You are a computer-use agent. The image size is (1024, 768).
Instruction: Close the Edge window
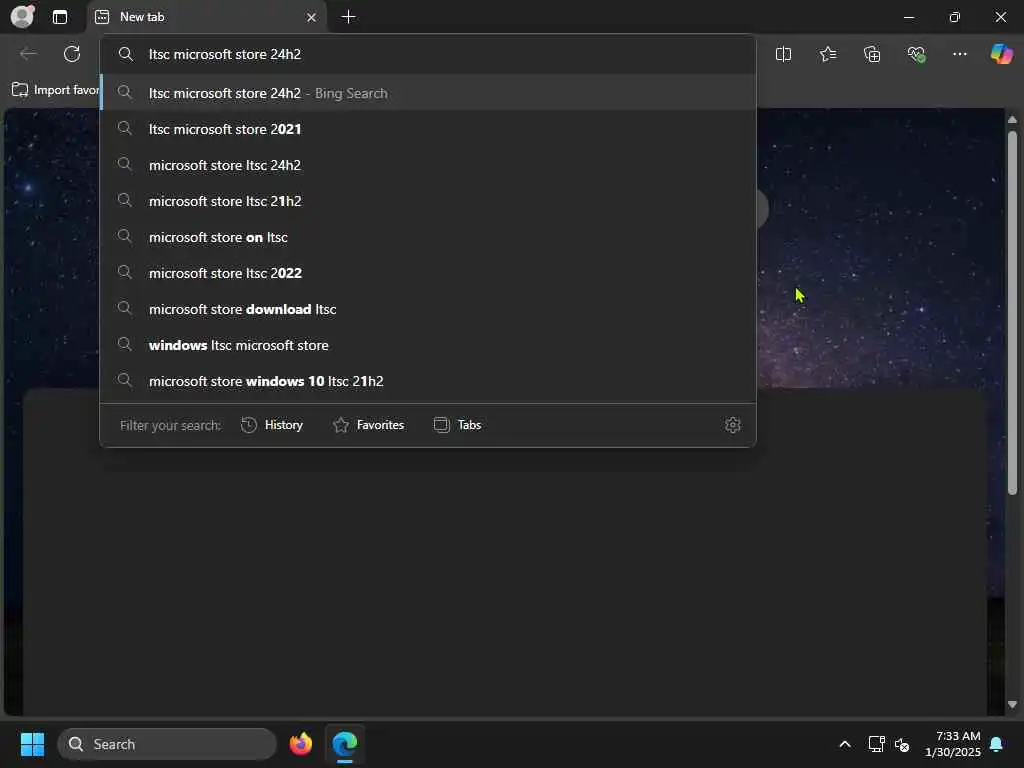1000,17
